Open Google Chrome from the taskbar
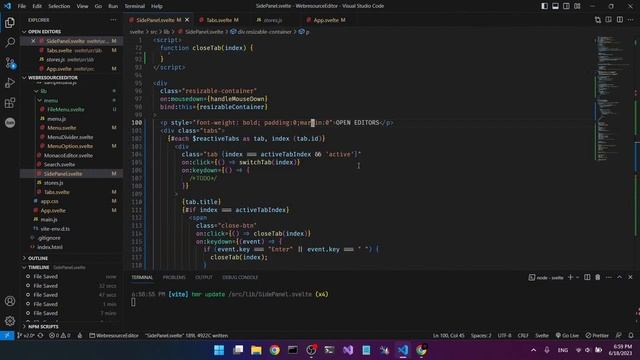 pyautogui.click(x=275, y=350)
